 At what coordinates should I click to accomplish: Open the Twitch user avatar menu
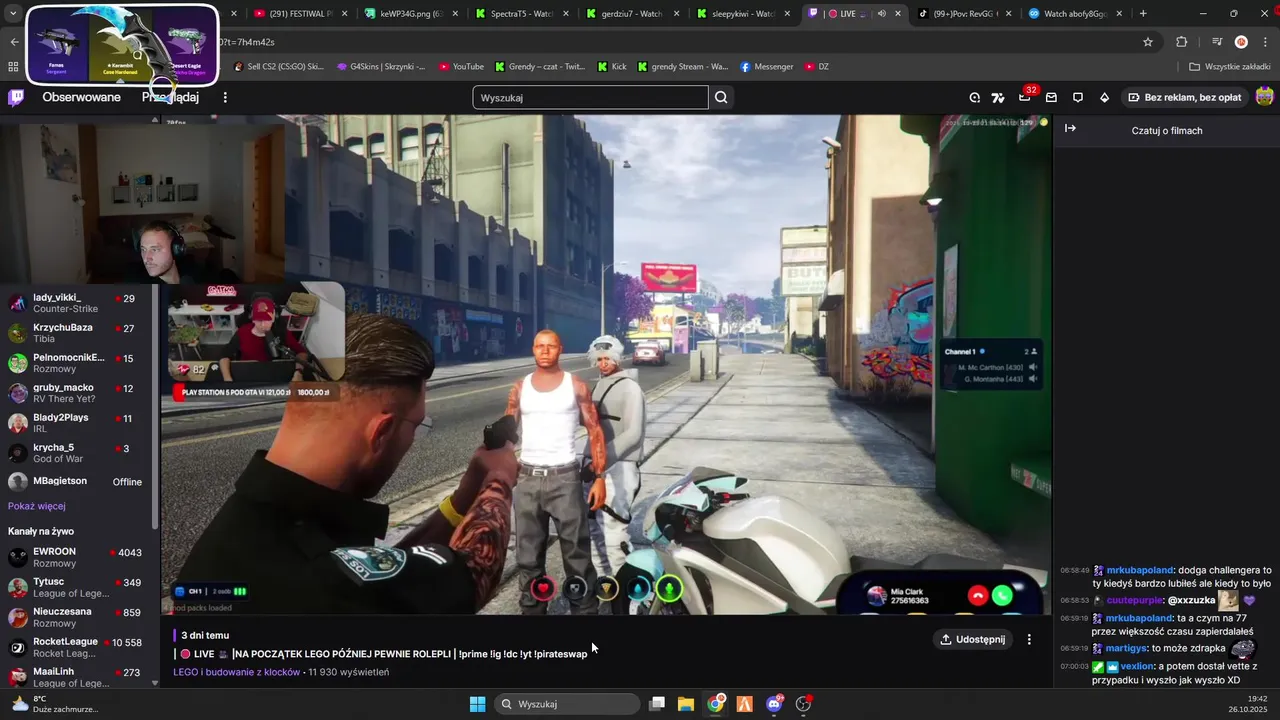click(1264, 97)
